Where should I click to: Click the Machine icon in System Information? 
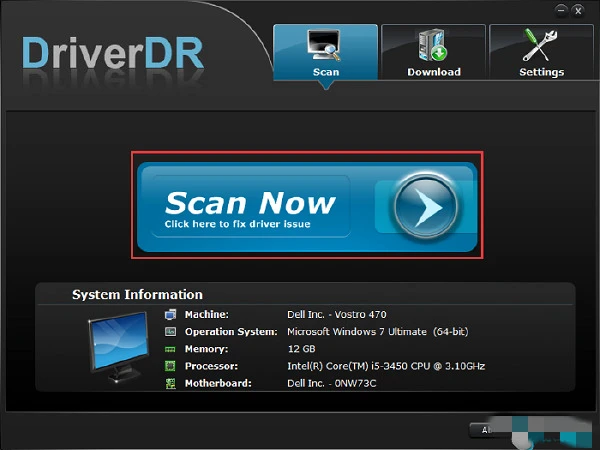171,314
